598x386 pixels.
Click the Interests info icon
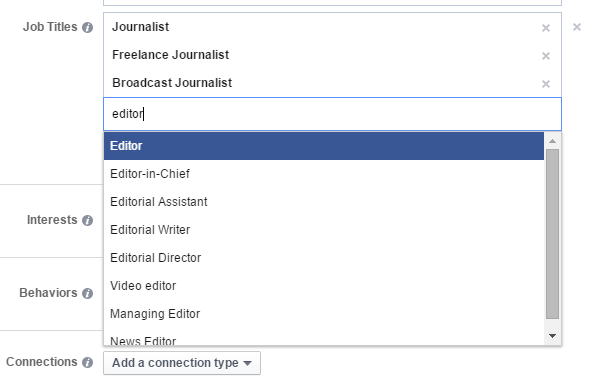(x=88, y=220)
